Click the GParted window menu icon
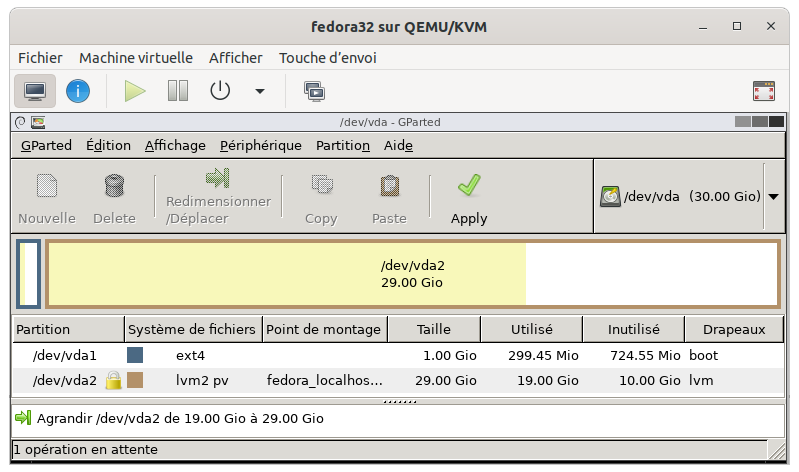 coord(20,122)
